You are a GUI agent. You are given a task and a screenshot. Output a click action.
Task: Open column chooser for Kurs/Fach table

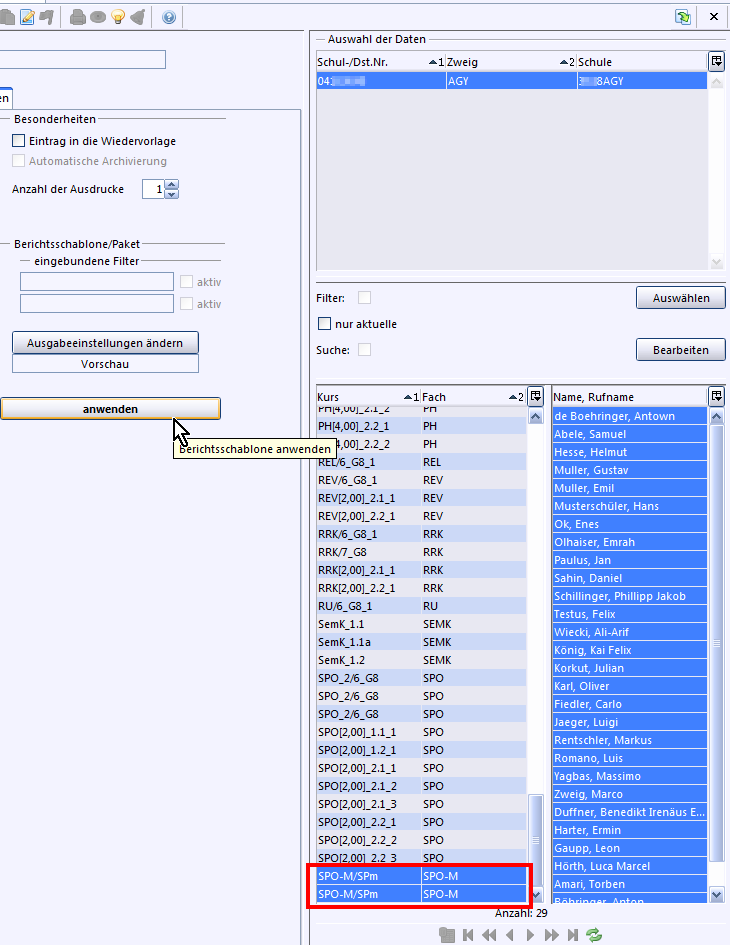click(x=535, y=397)
